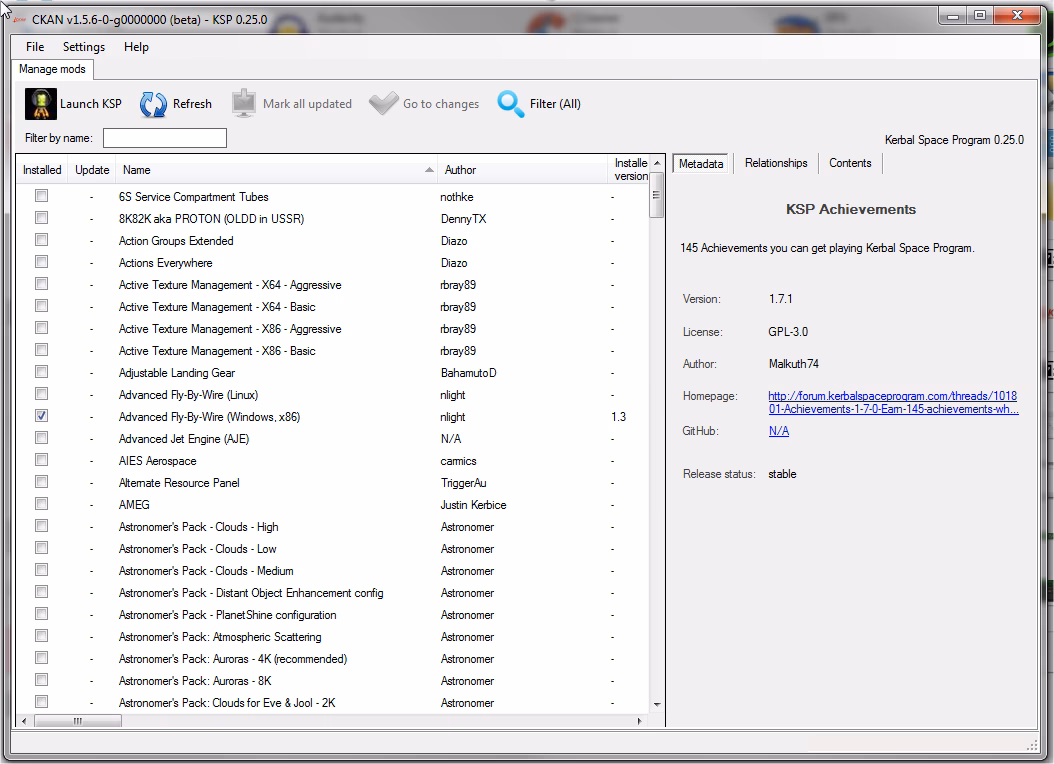This screenshot has width=1054, height=764.
Task: Select Astronomer's Pack - PlanetShine configuration row
Action: coord(333,615)
